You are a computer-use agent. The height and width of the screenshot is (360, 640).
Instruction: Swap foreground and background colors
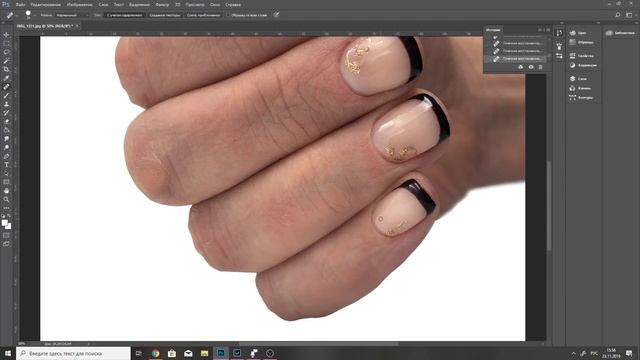coord(9,216)
